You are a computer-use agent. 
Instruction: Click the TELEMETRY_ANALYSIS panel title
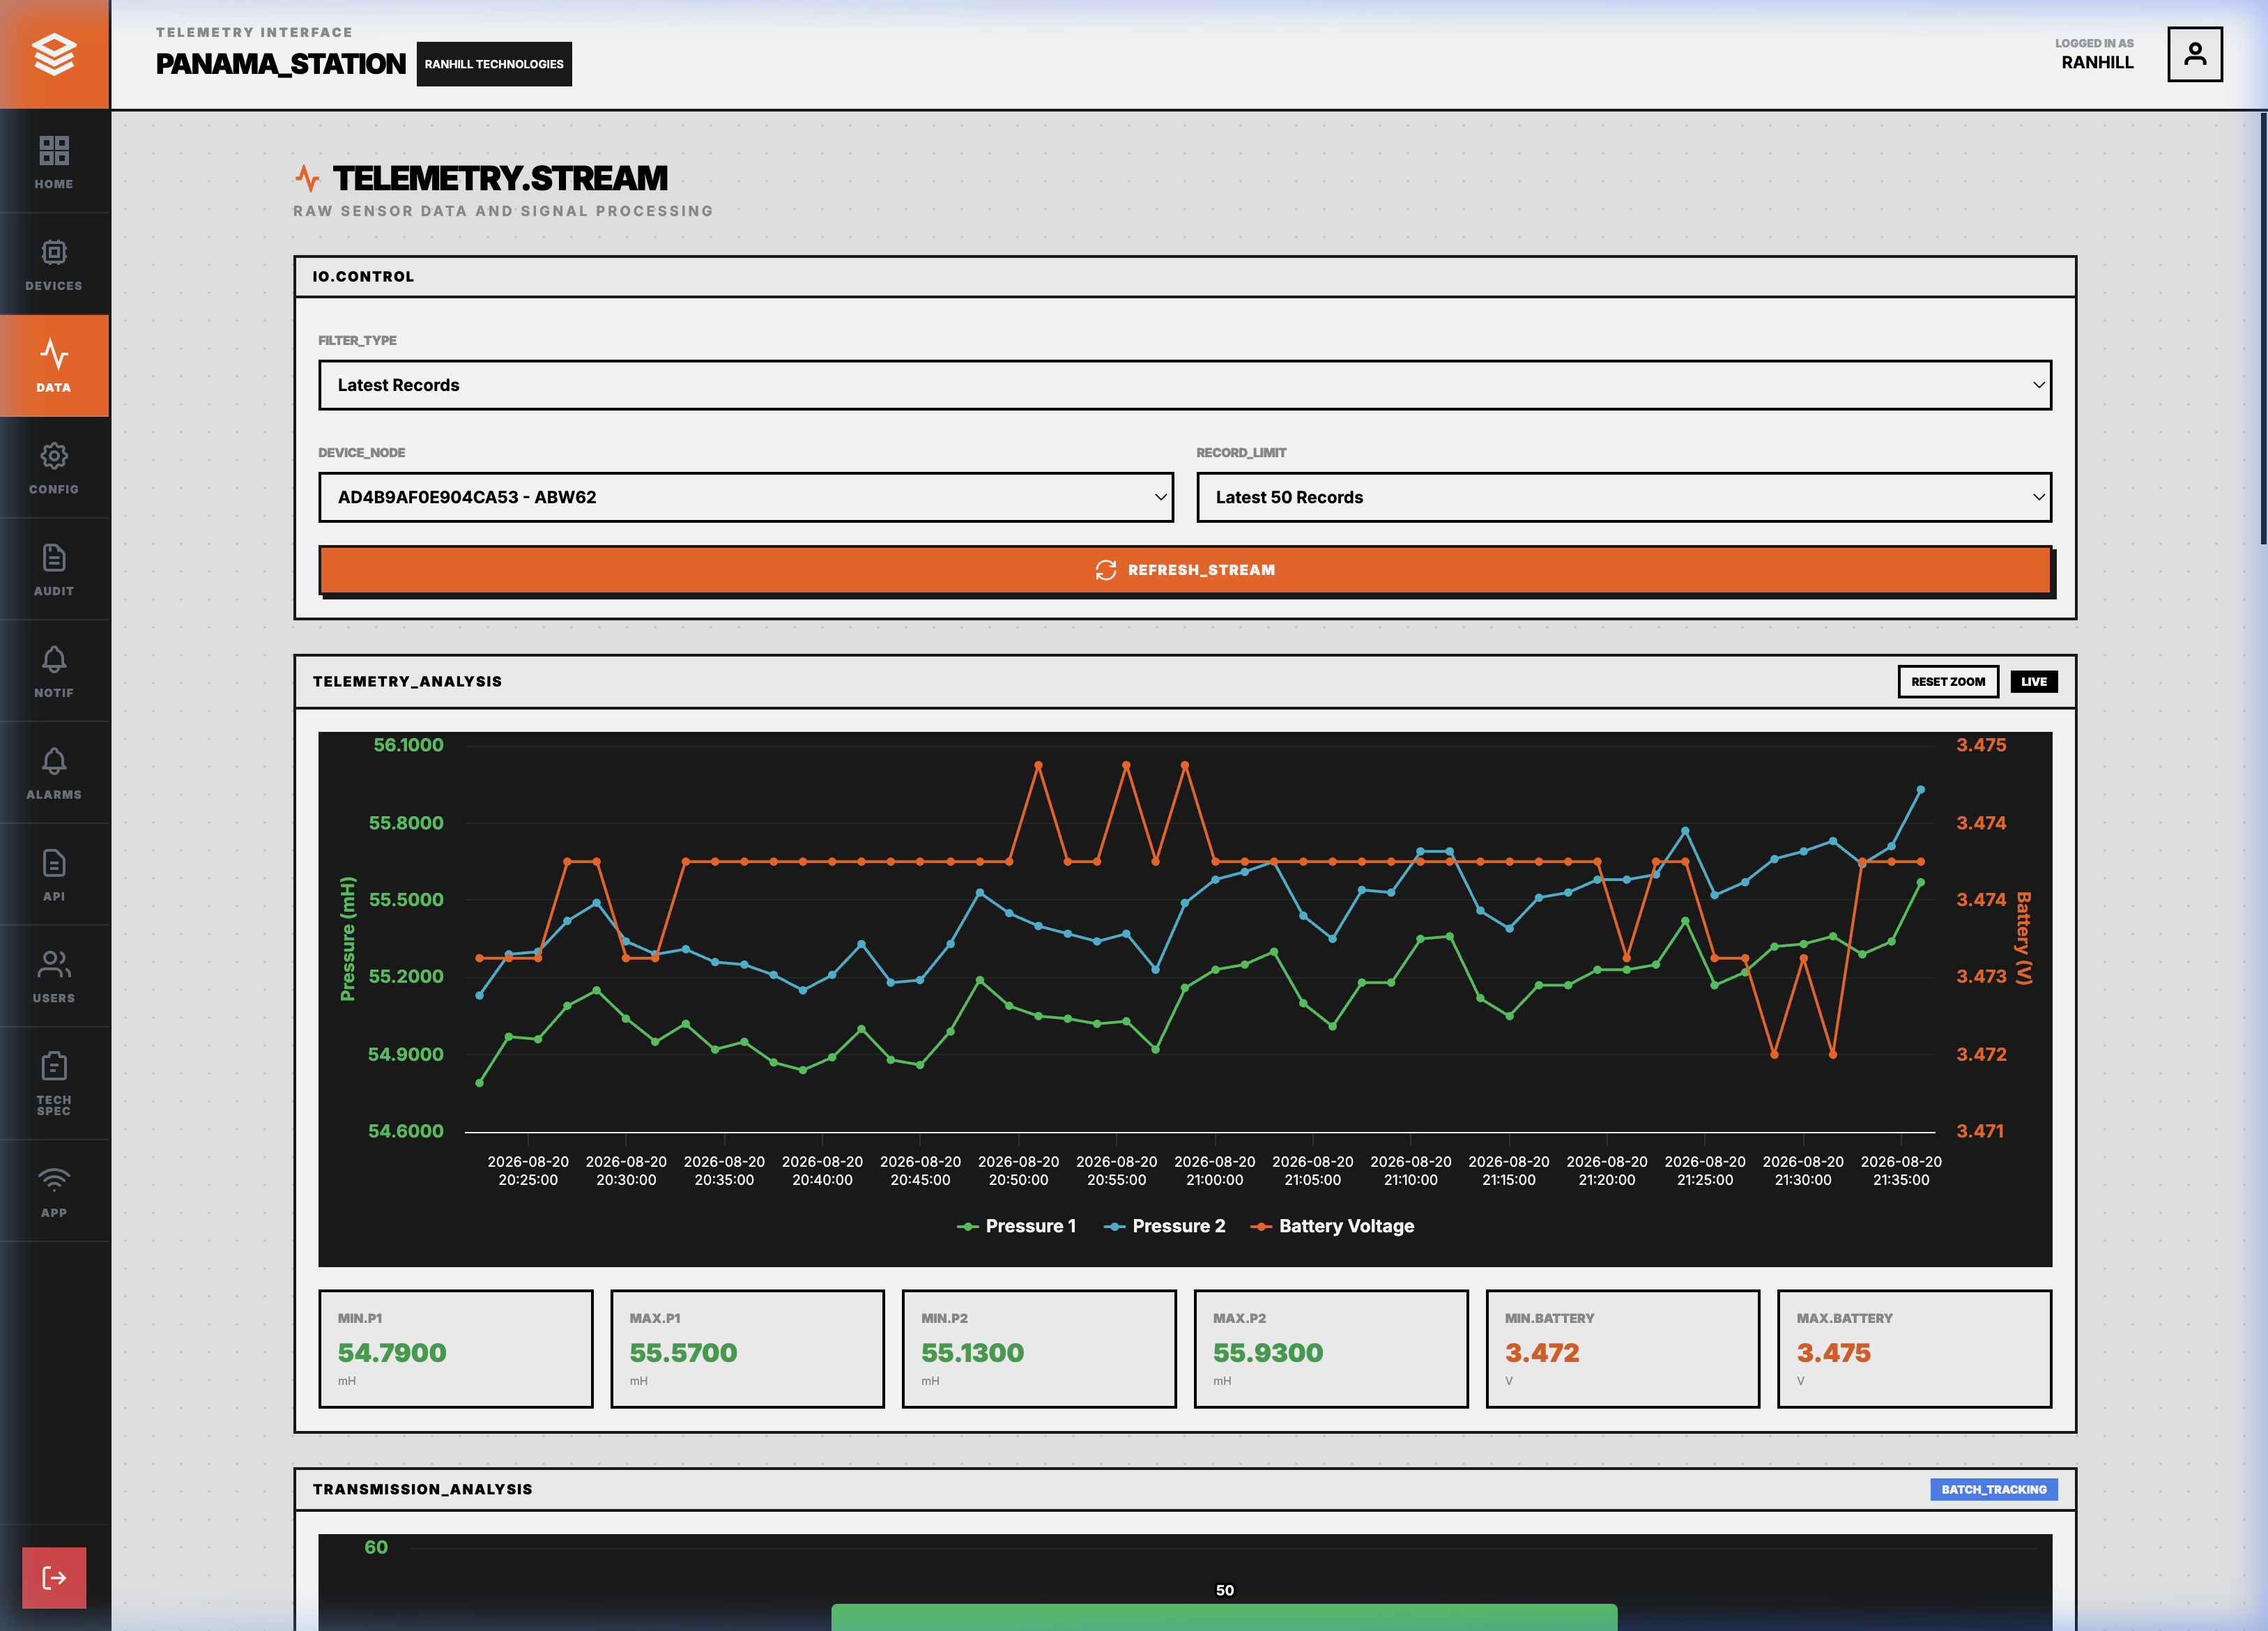(407, 682)
